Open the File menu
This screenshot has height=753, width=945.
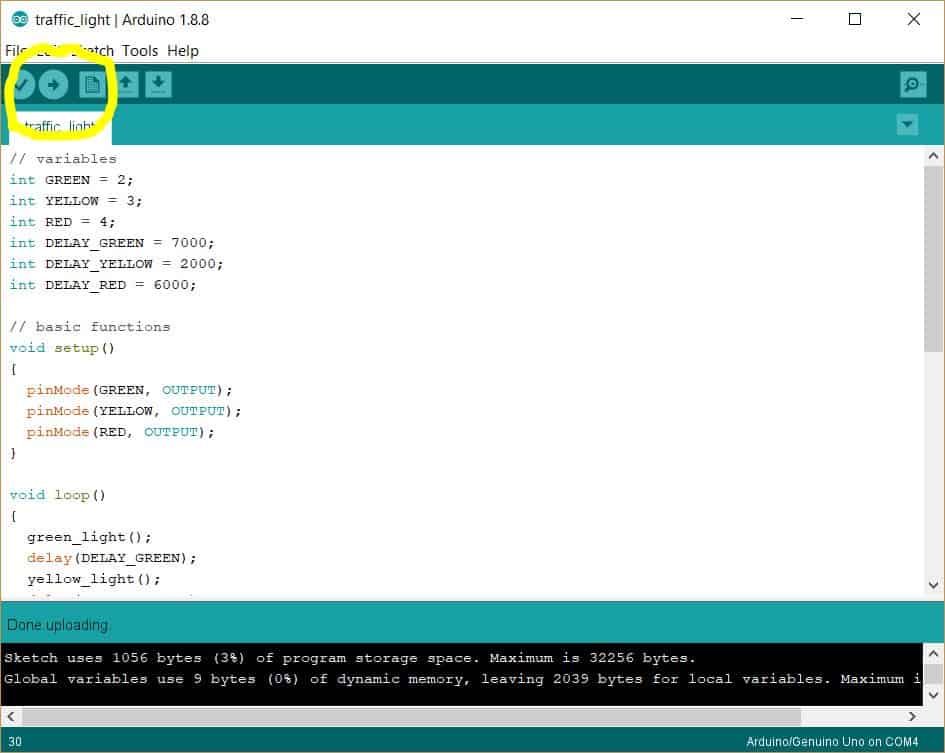click(15, 50)
